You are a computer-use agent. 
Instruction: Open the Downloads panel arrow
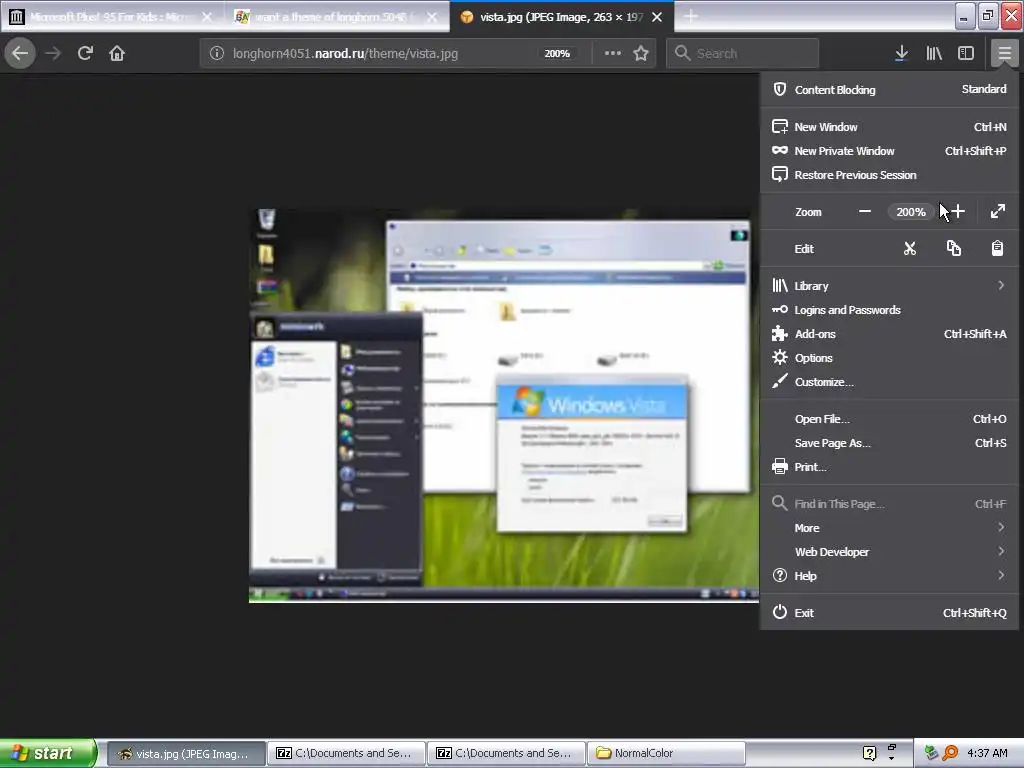pos(901,53)
